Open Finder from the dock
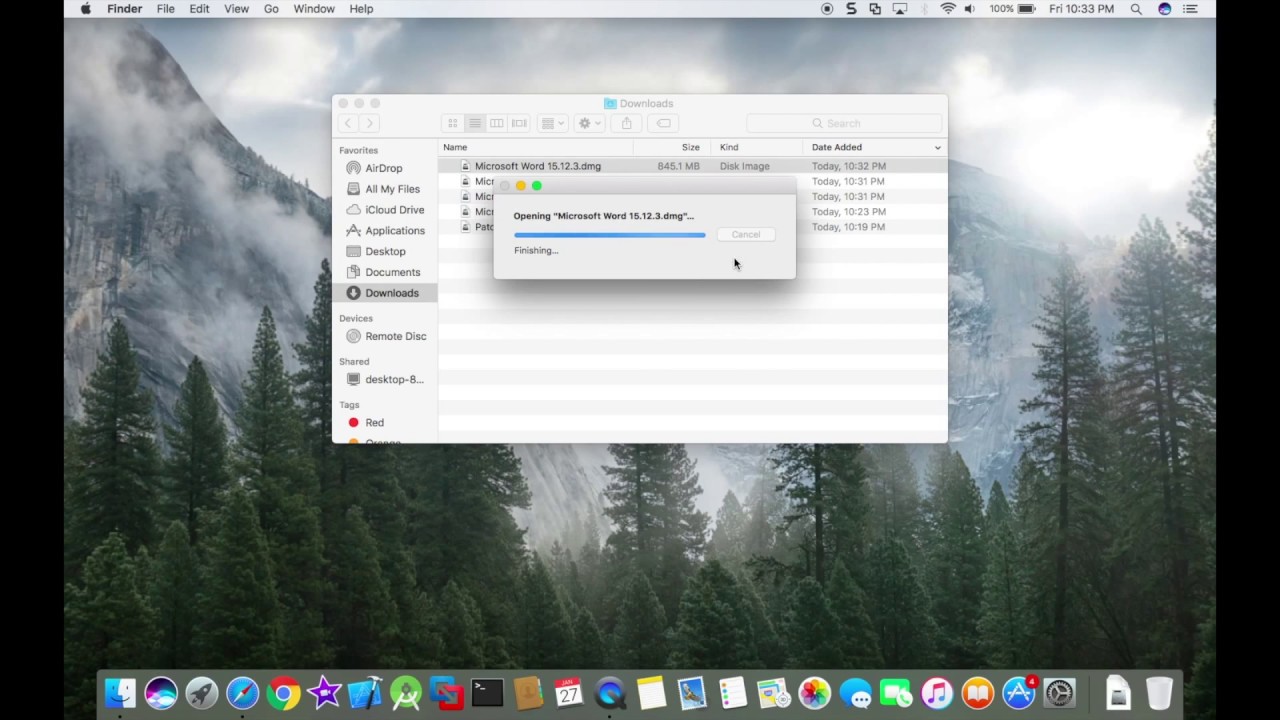1280x720 pixels. click(120, 693)
